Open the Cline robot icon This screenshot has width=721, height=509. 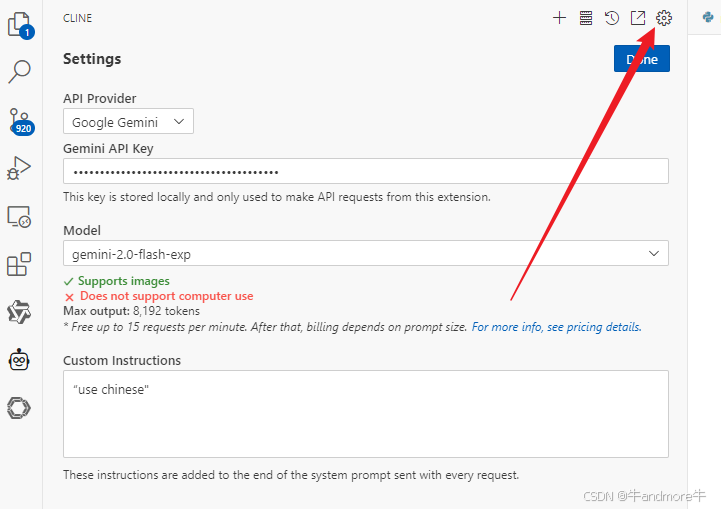click(19, 360)
